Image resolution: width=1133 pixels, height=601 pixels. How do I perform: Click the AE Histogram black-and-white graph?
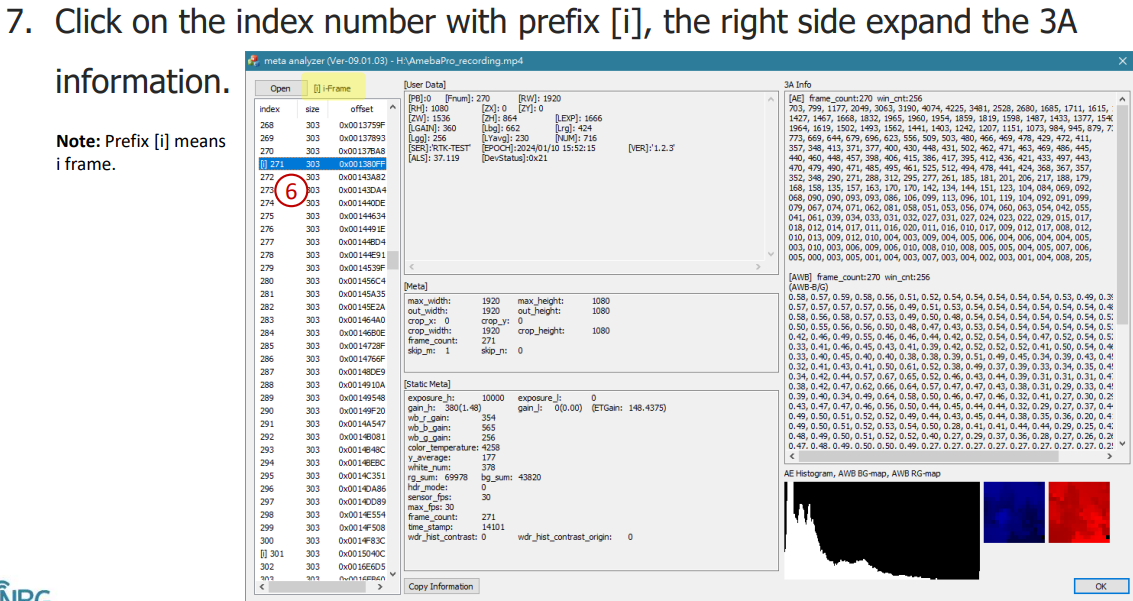880,529
